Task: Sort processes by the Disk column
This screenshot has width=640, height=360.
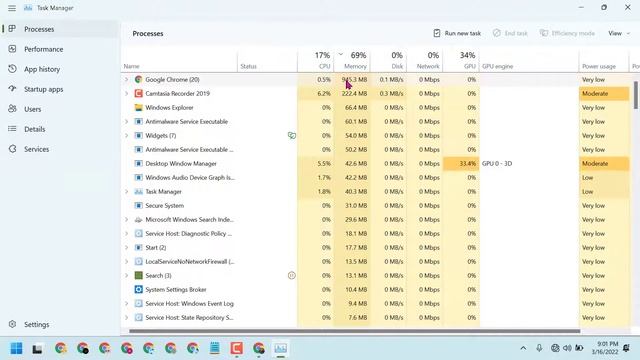Action: click(388, 60)
